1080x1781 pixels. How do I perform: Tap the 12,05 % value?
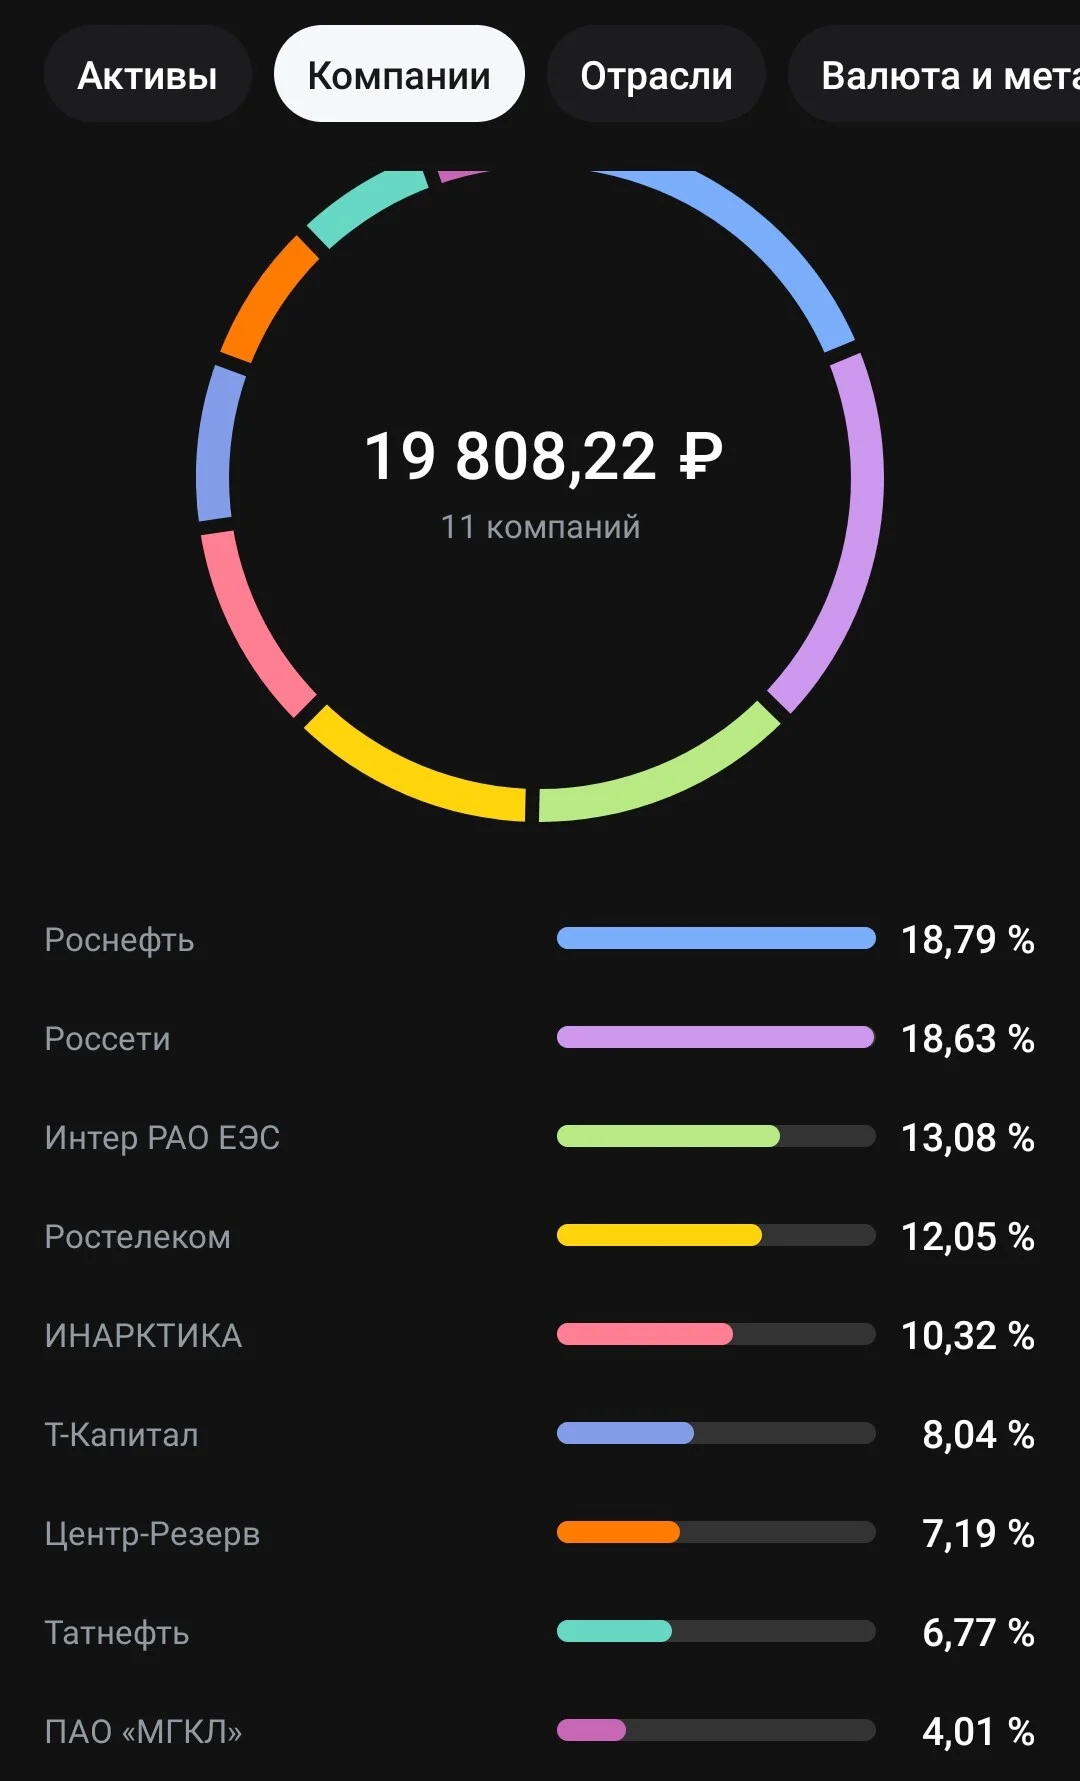coord(968,1237)
